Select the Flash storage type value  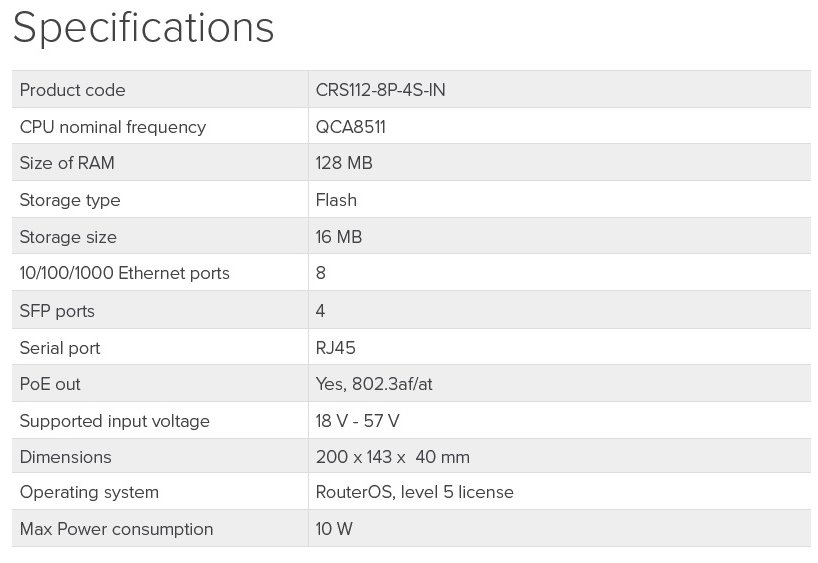(x=336, y=200)
